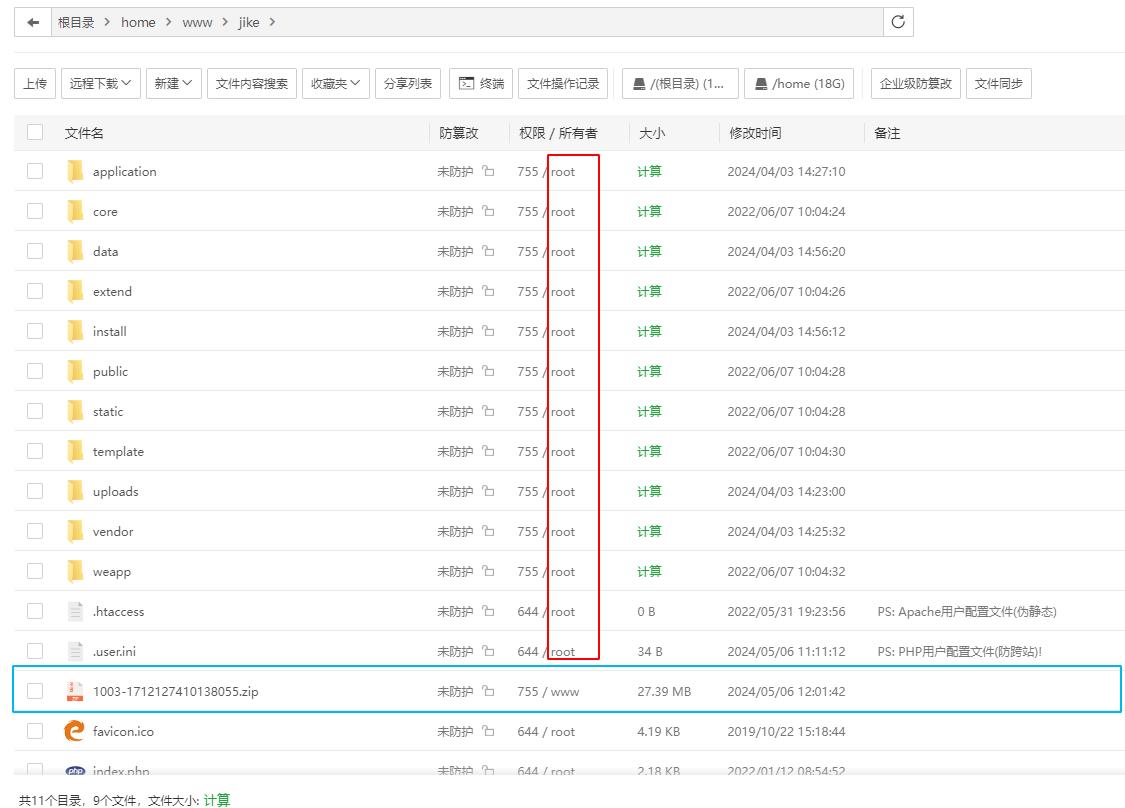1125x808 pixels.
Task: Click the zip archive file icon
Action: (75, 692)
